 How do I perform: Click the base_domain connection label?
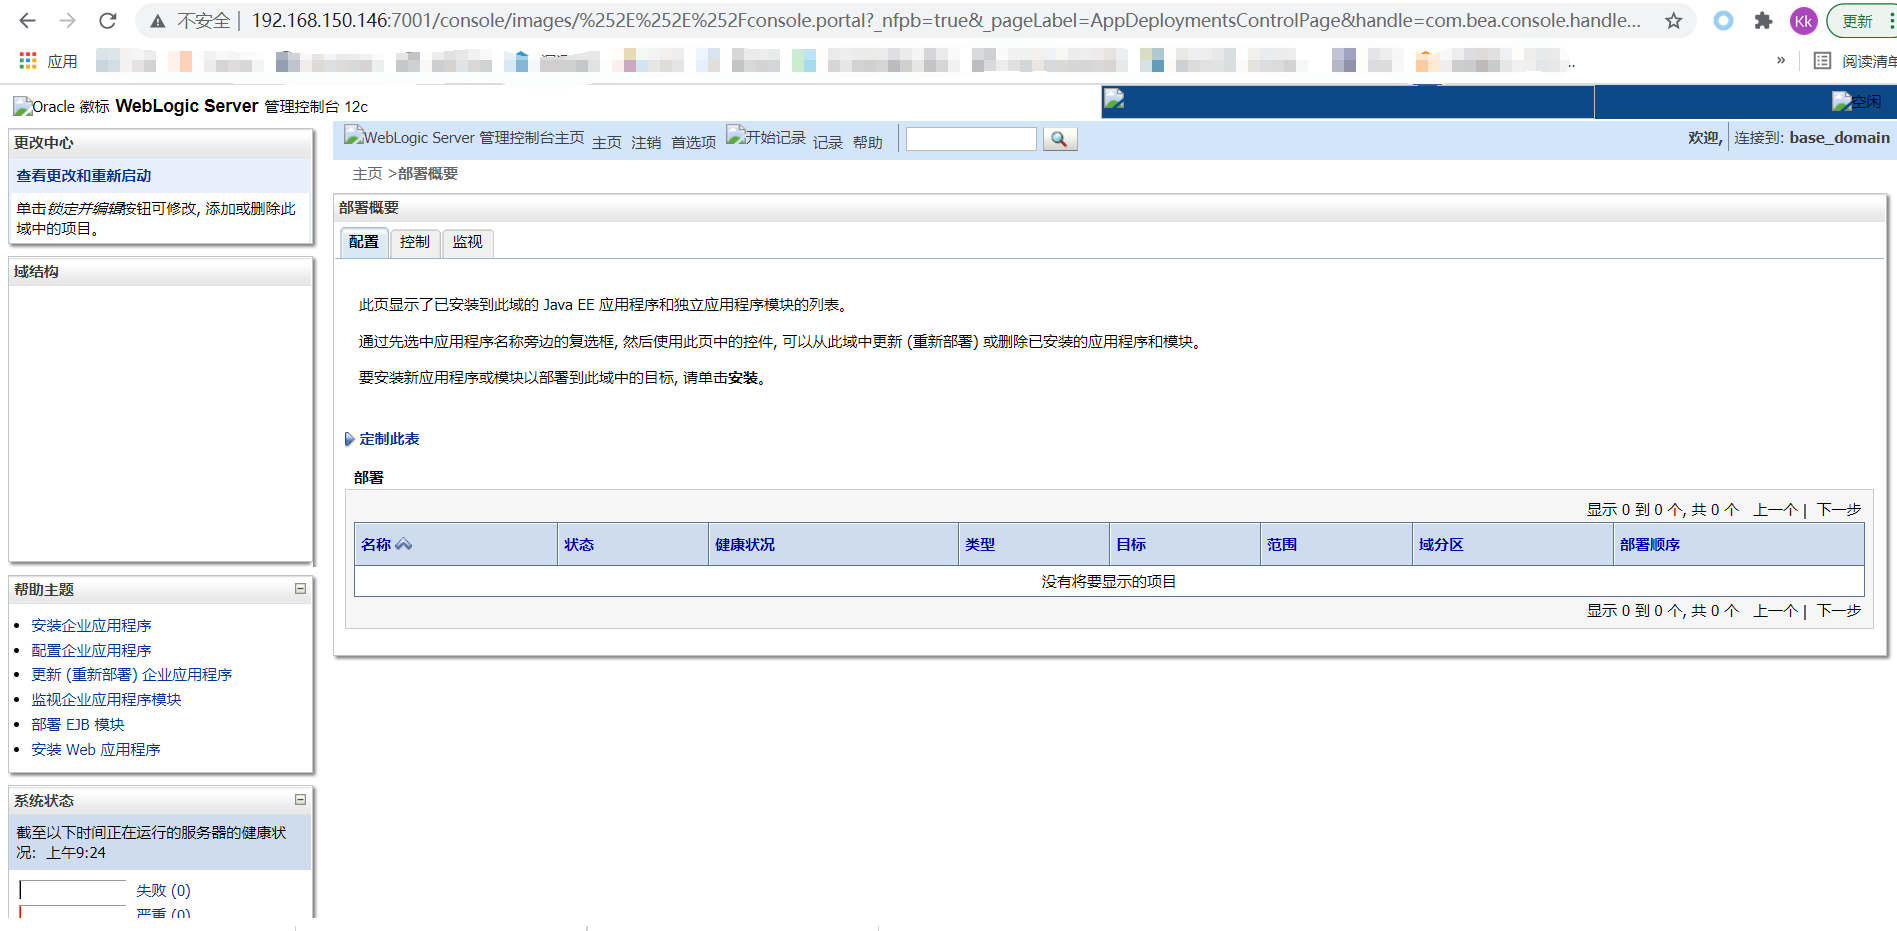click(x=1839, y=138)
